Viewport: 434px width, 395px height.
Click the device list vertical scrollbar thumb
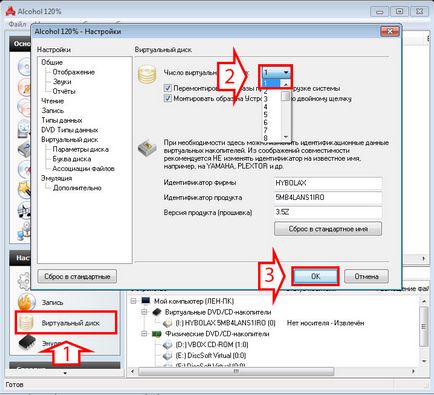tap(424, 326)
